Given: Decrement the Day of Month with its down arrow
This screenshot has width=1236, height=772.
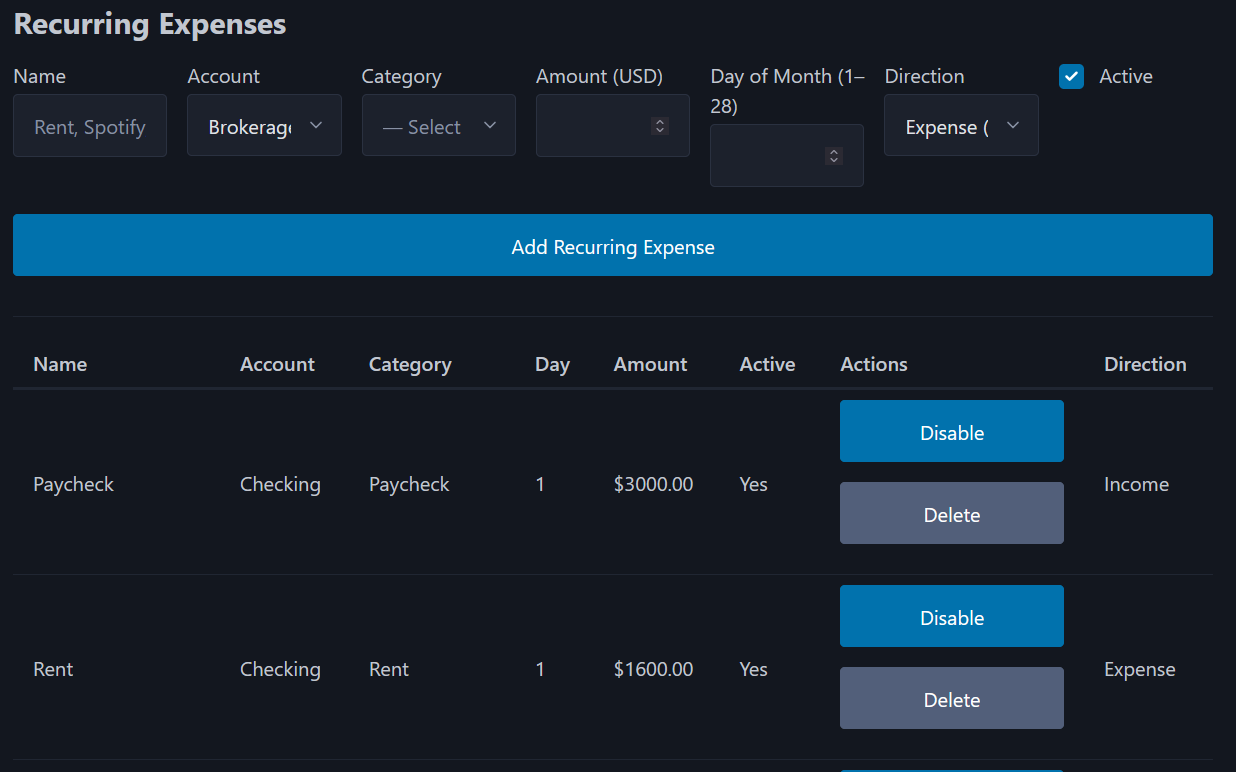Looking at the screenshot, I should point(833,160).
